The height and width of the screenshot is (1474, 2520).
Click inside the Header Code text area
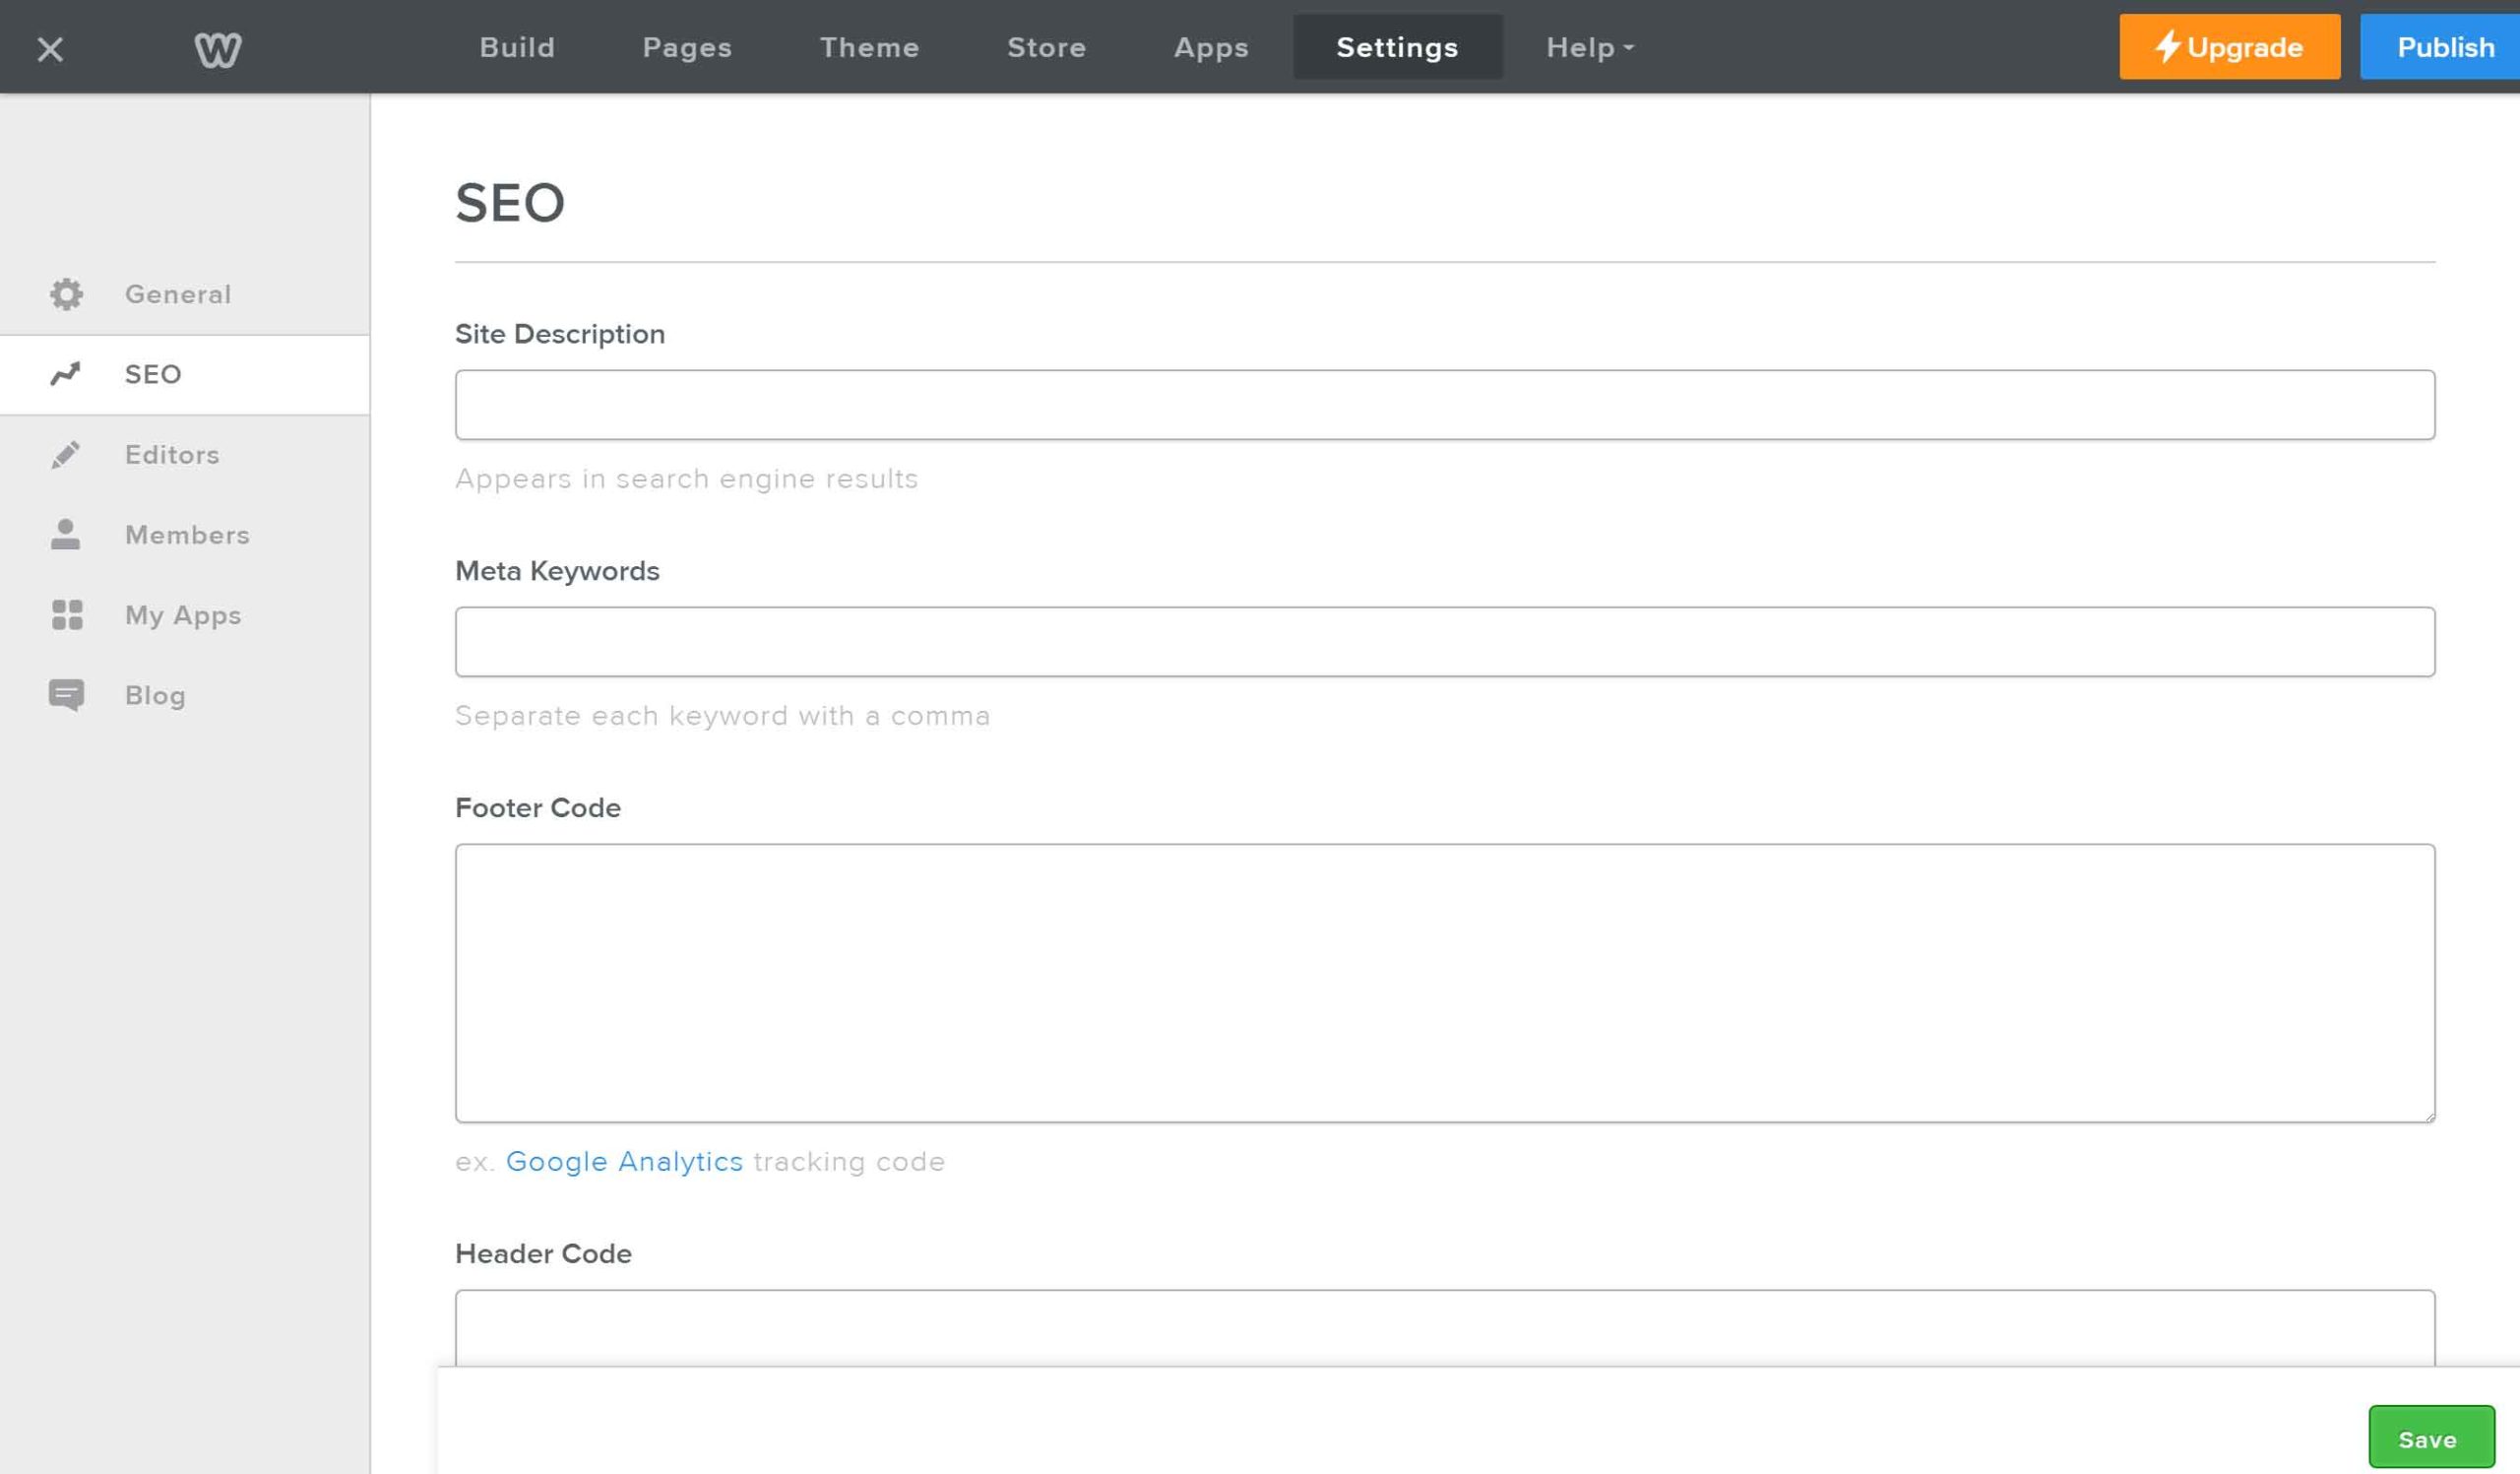(1445, 1327)
